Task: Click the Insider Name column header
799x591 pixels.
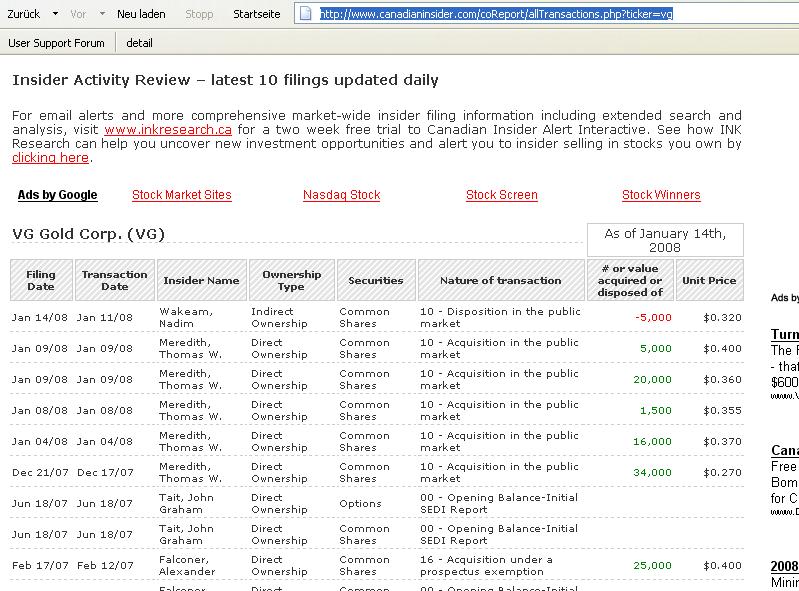Action: 202,280
